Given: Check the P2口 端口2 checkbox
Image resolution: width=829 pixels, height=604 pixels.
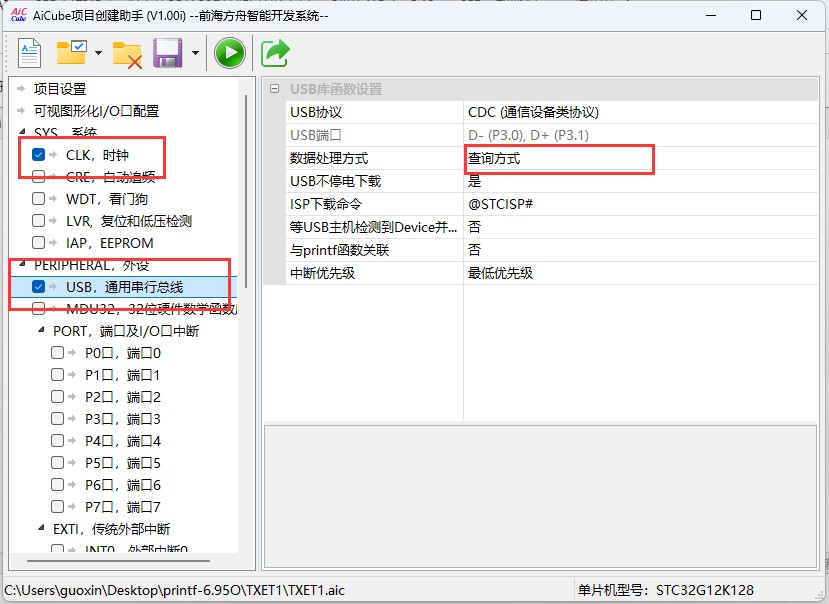Looking at the screenshot, I should [x=57, y=397].
